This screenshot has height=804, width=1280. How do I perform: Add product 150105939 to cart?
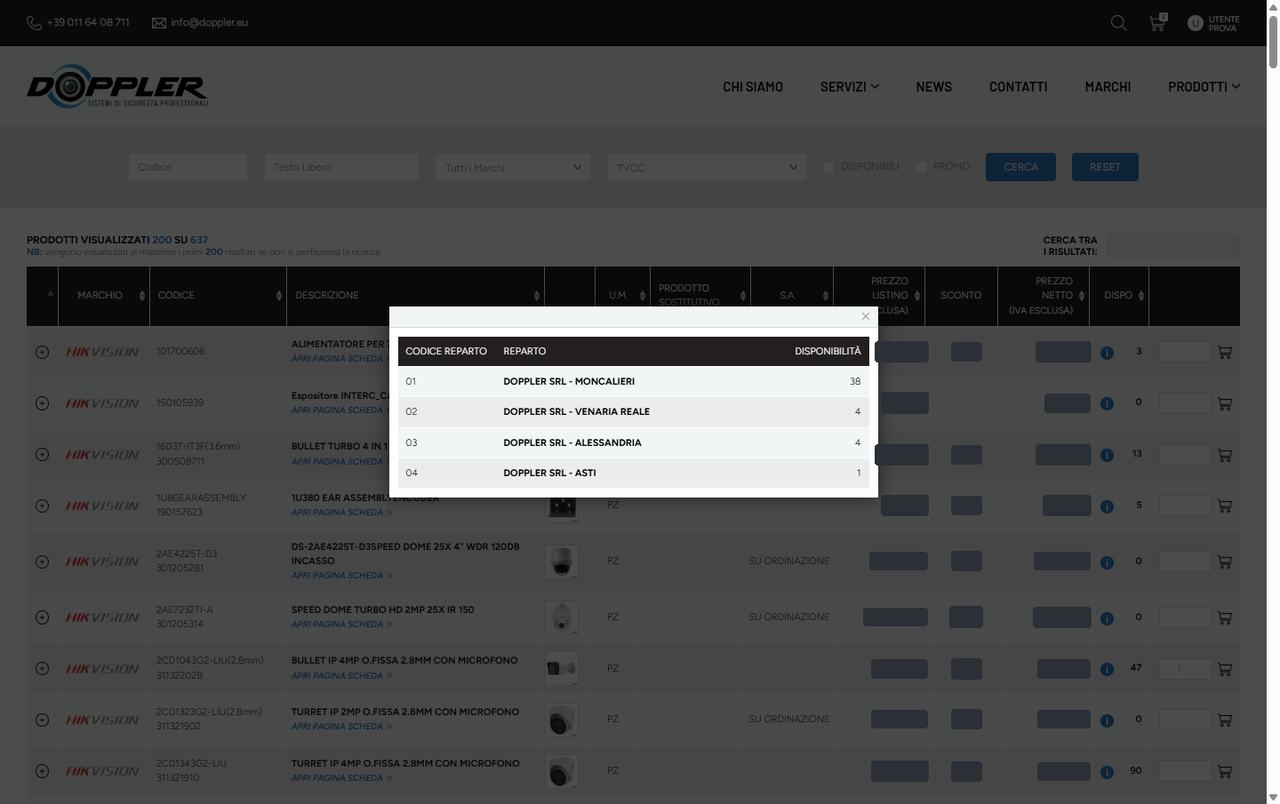pos(1225,404)
